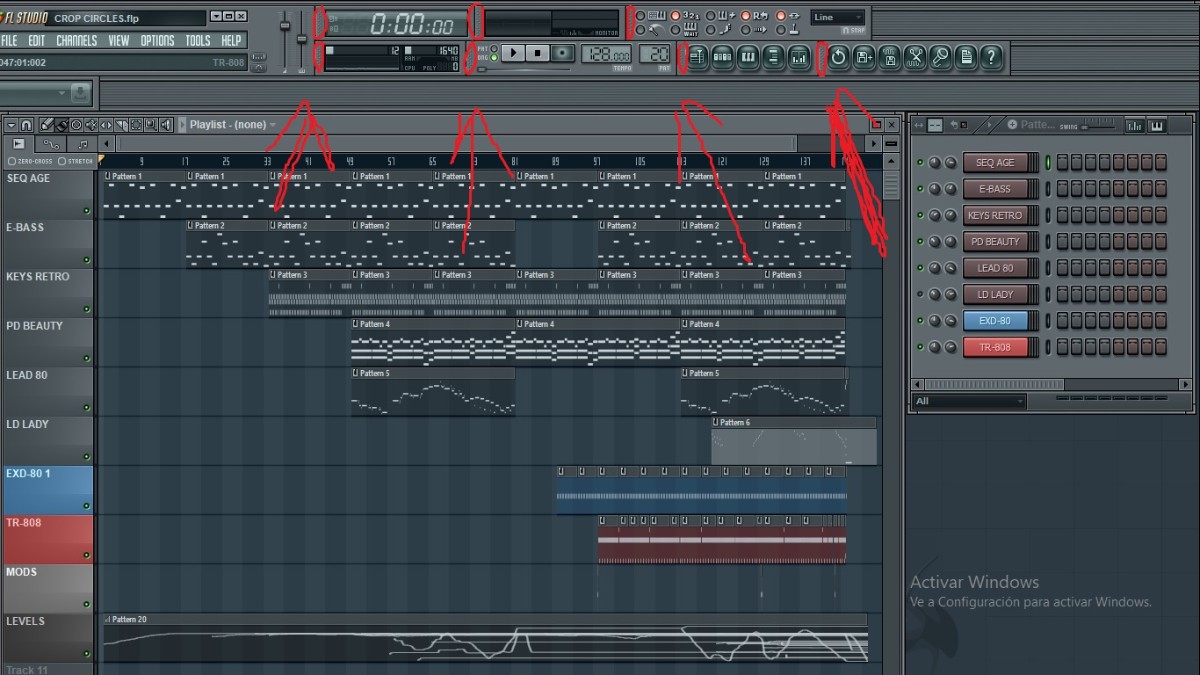Choose the Select tool in Playlist toolbar
This screenshot has width=1200, height=675.
(136, 125)
